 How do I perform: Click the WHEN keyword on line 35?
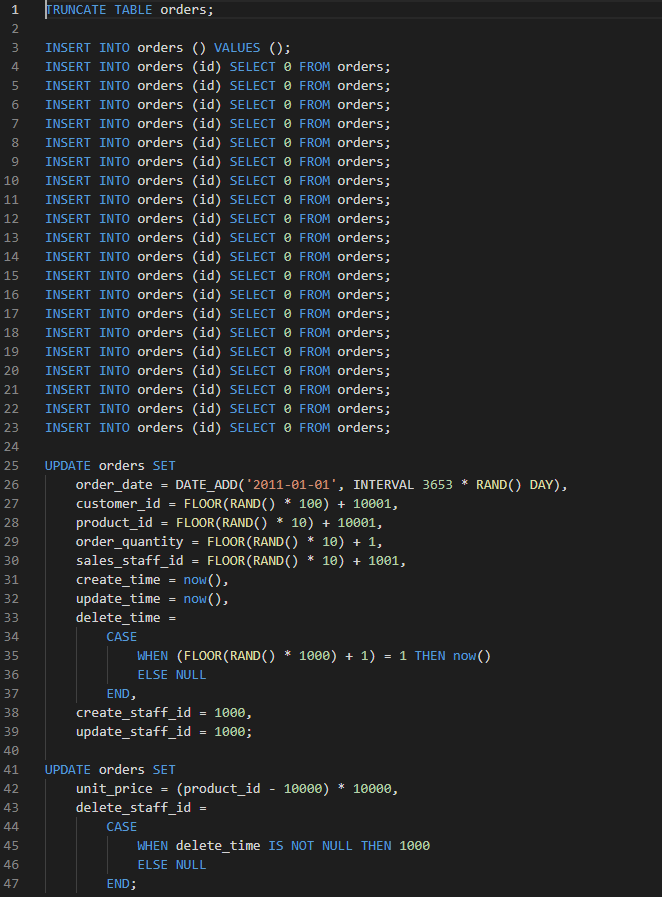coord(153,655)
